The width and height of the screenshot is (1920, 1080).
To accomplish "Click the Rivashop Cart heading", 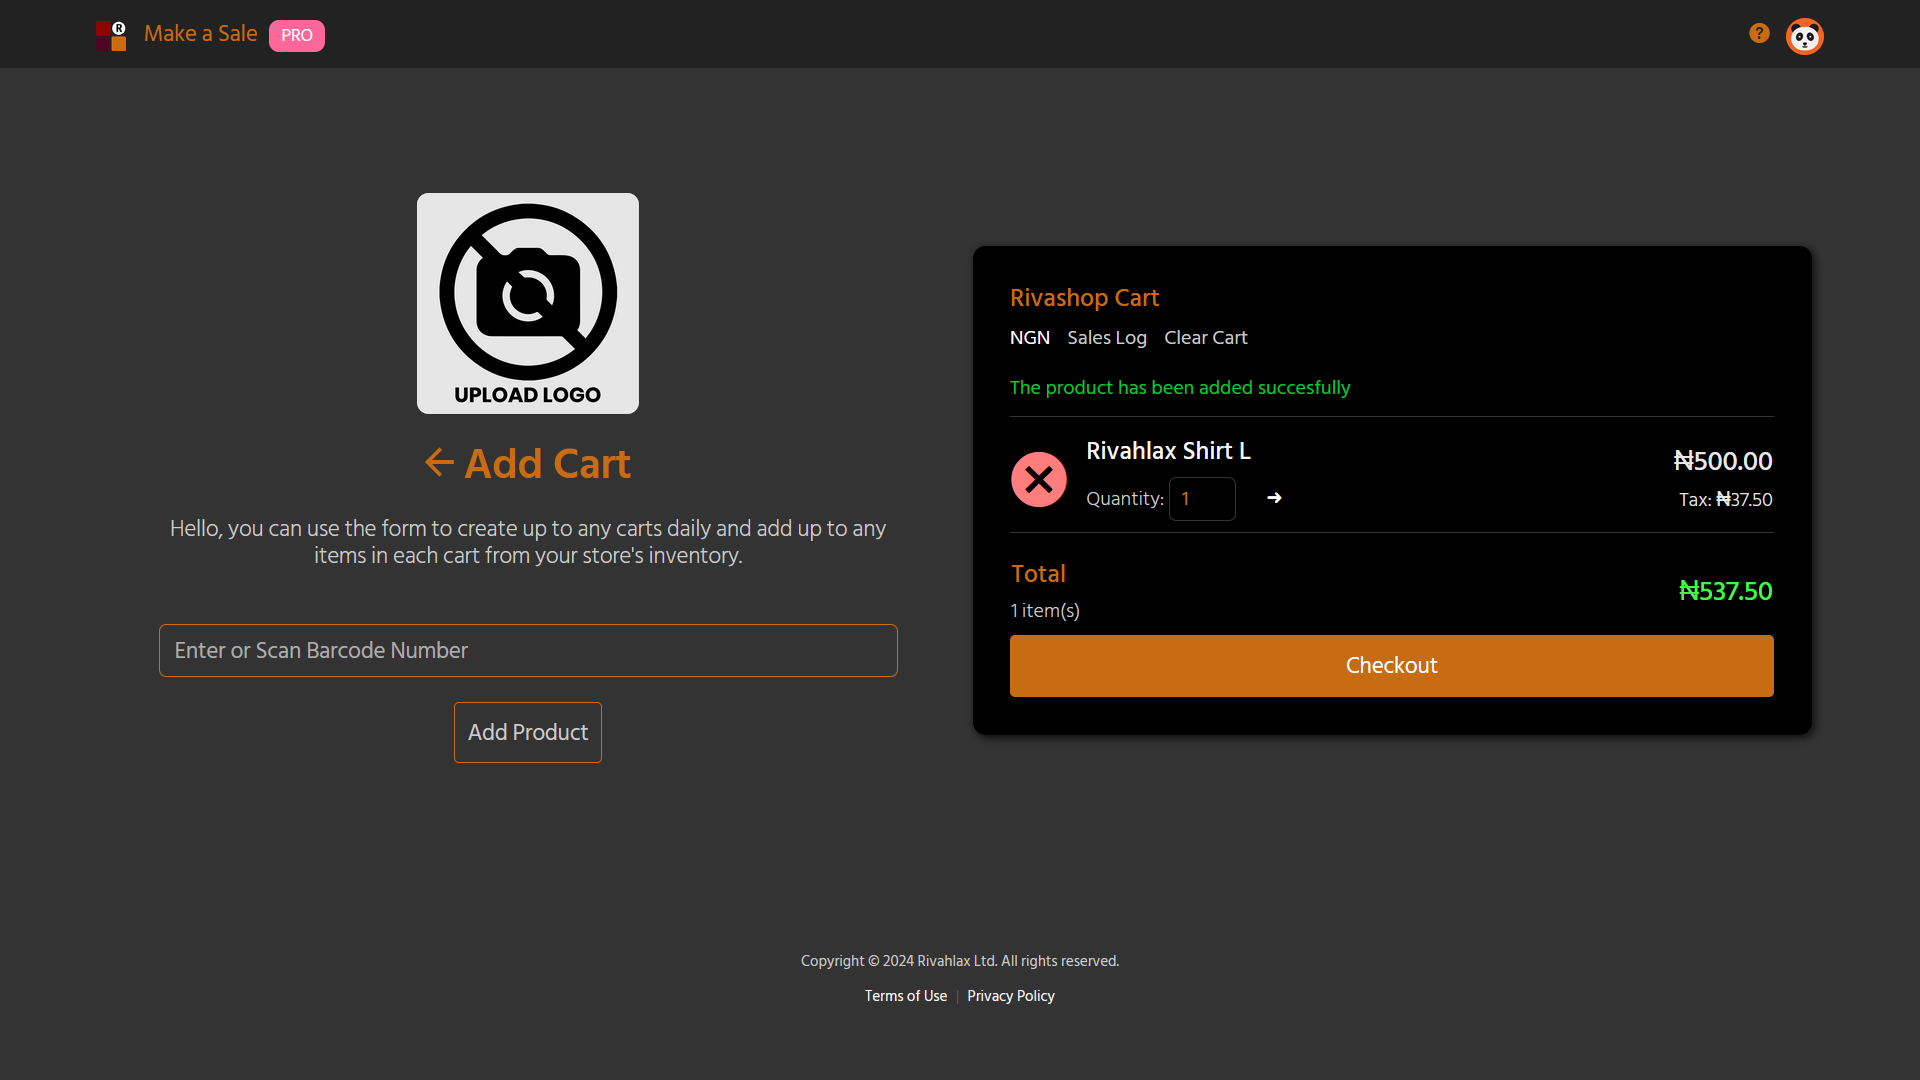I will pyautogui.click(x=1085, y=298).
